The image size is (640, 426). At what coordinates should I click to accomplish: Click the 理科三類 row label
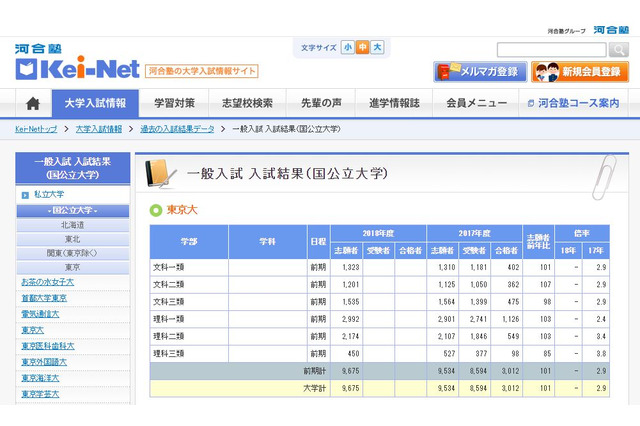(169, 353)
